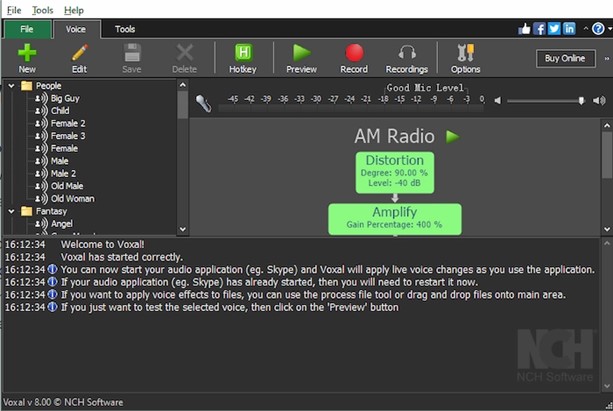This screenshot has height=411, width=613.
Task: Select the Child voice
Action: tap(60, 111)
